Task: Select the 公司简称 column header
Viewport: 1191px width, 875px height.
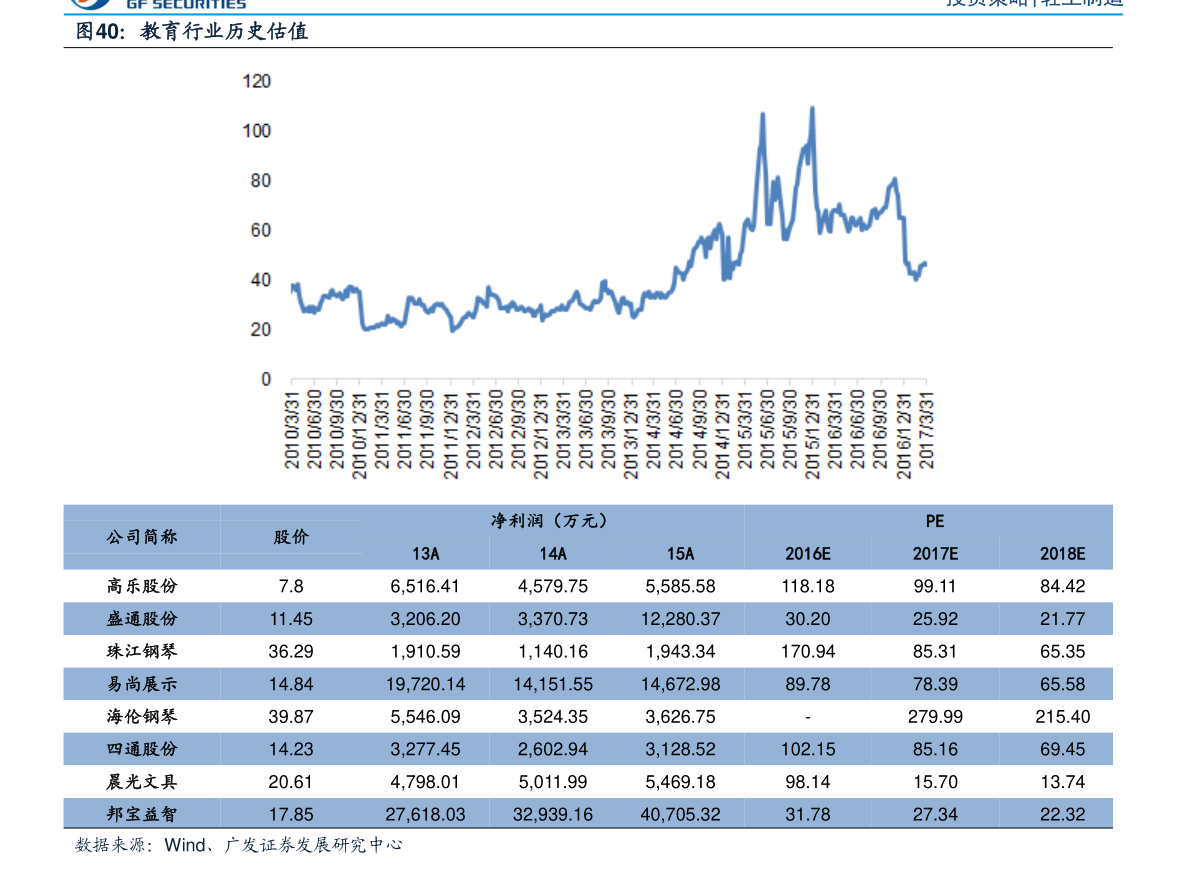Action: pyautogui.click(x=142, y=537)
